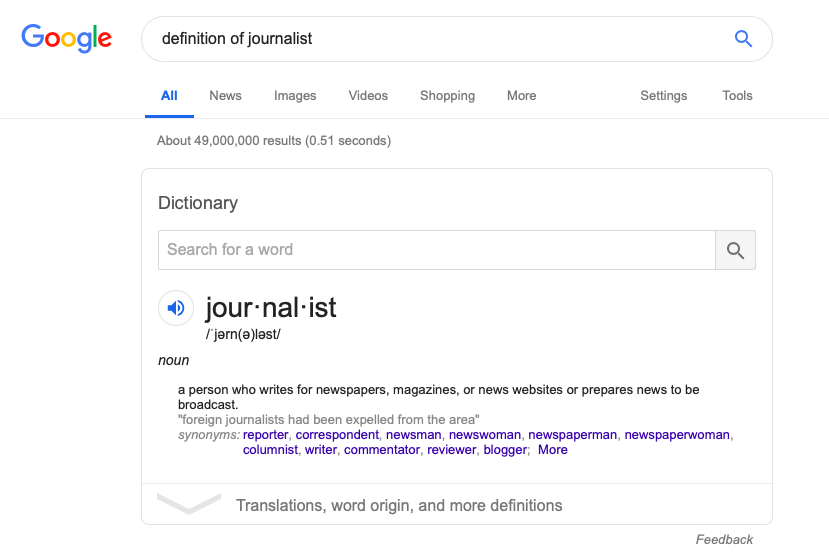Play the journalist pronunciation audio
Viewport: 829px width, 559px height.
176,308
